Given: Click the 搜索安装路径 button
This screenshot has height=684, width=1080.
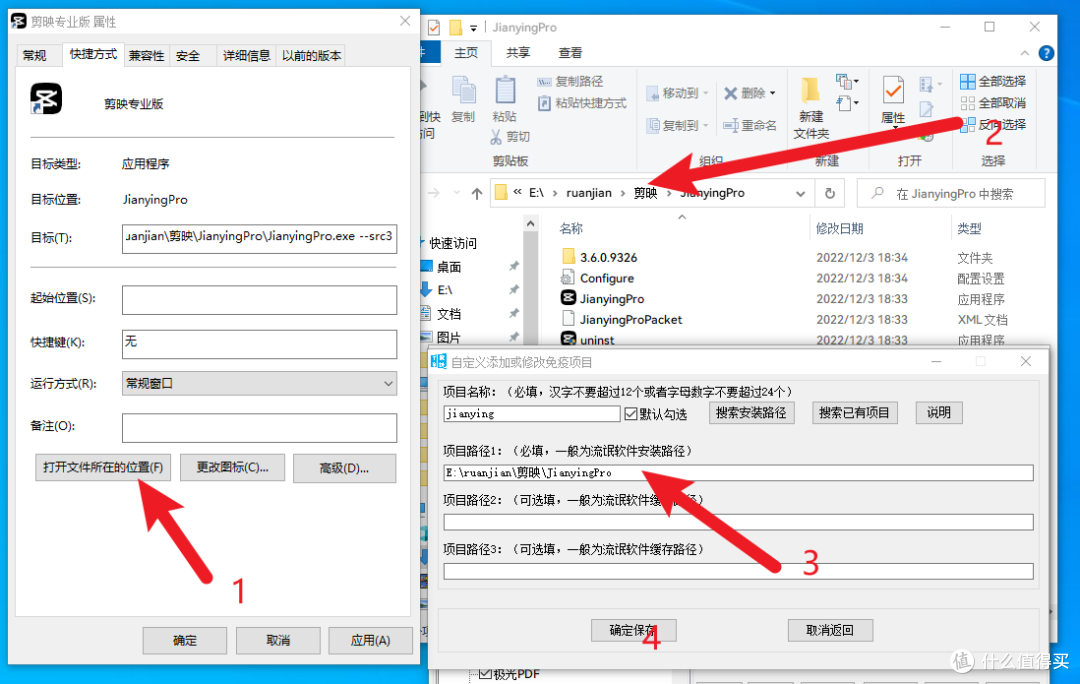Looking at the screenshot, I should (751, 413).
